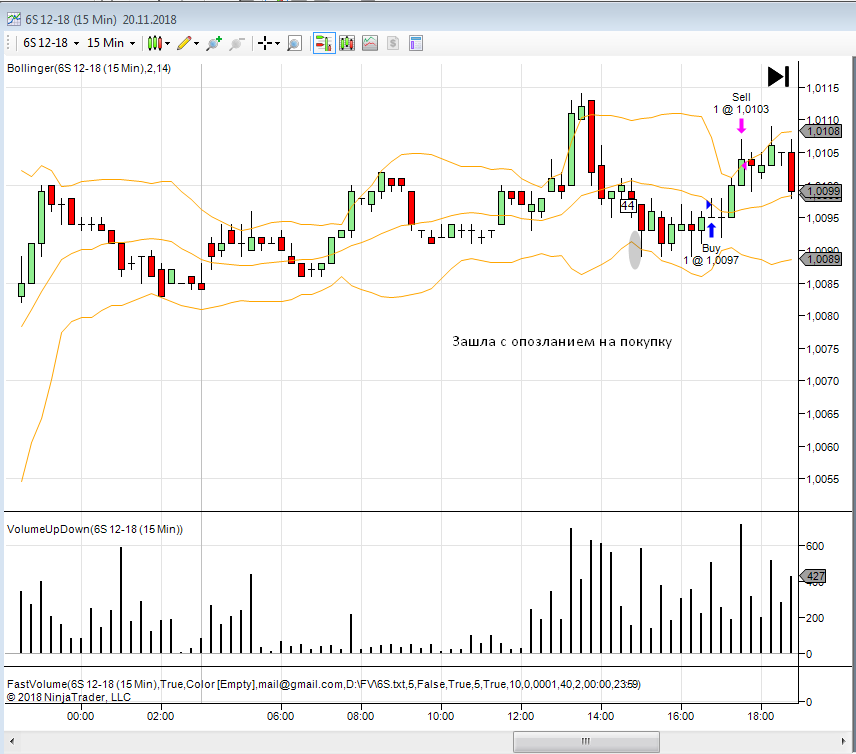
Task: Click the 1,0099 price marker
Action: pos(821,191)
